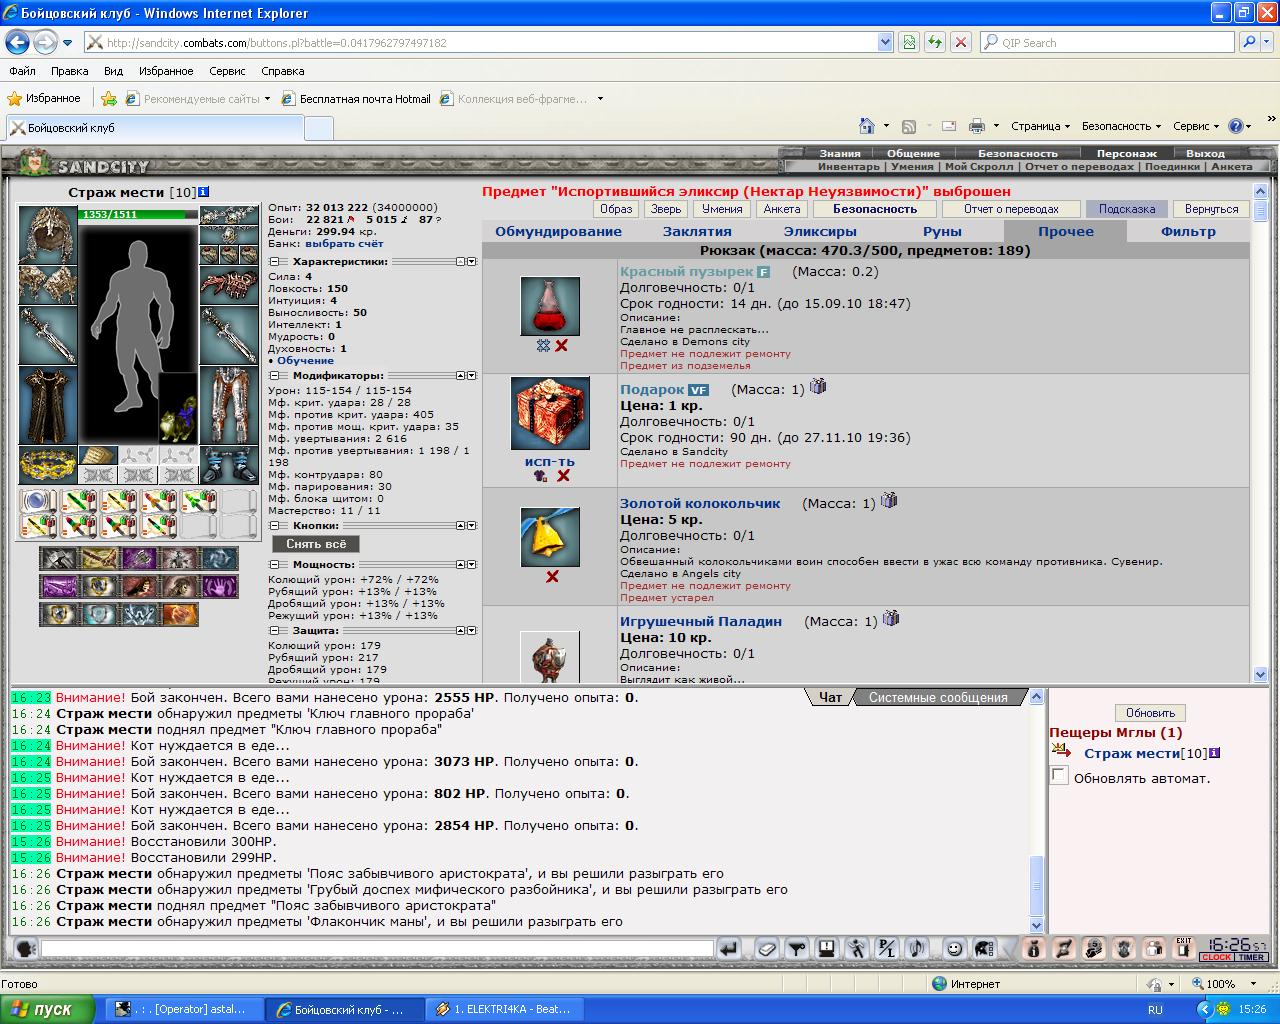
Task: Click the Обучение link
Action: coord(305,360)
